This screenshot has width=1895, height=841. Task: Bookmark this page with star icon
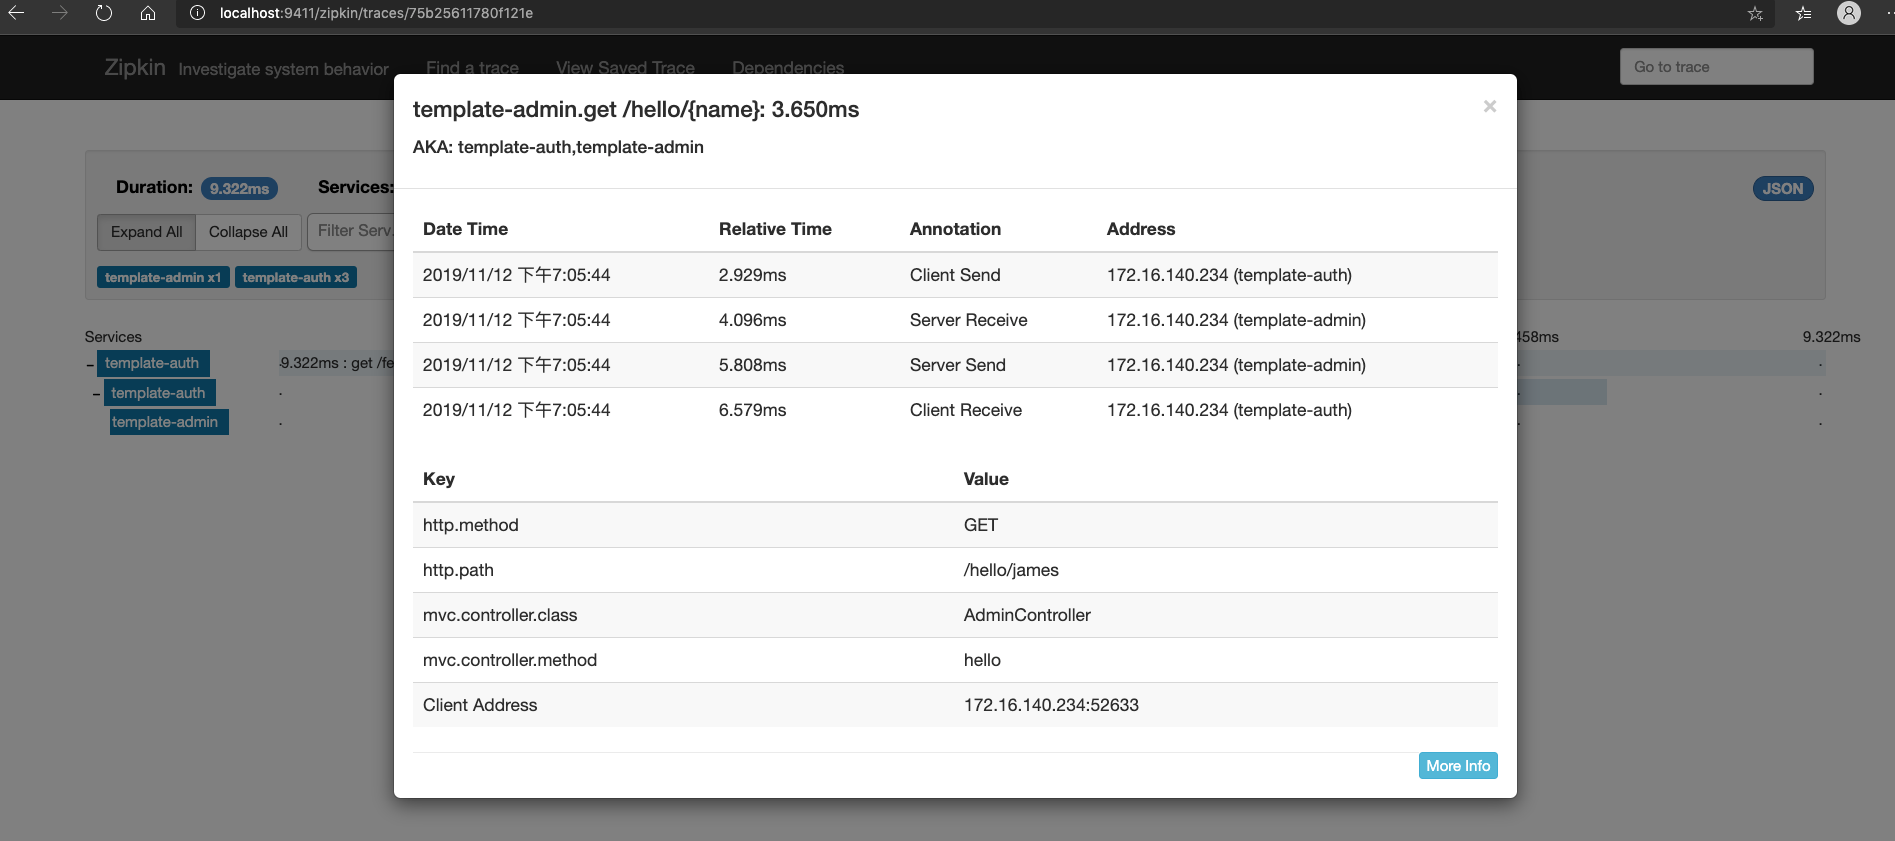click(1755, 13)
